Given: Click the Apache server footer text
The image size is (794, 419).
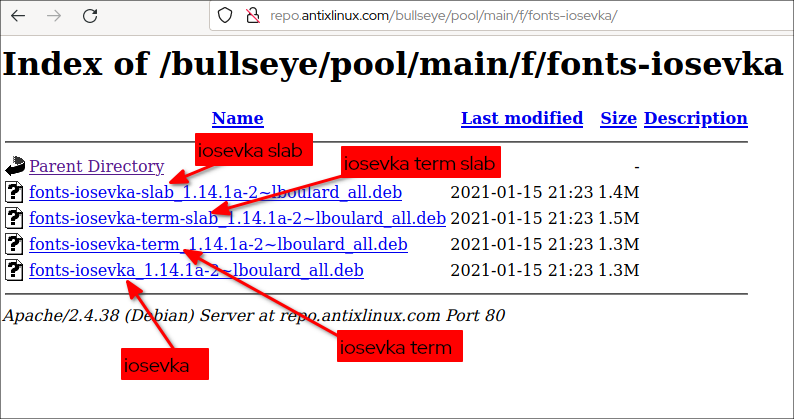Looking at the screenshot, I should [254, 316].
